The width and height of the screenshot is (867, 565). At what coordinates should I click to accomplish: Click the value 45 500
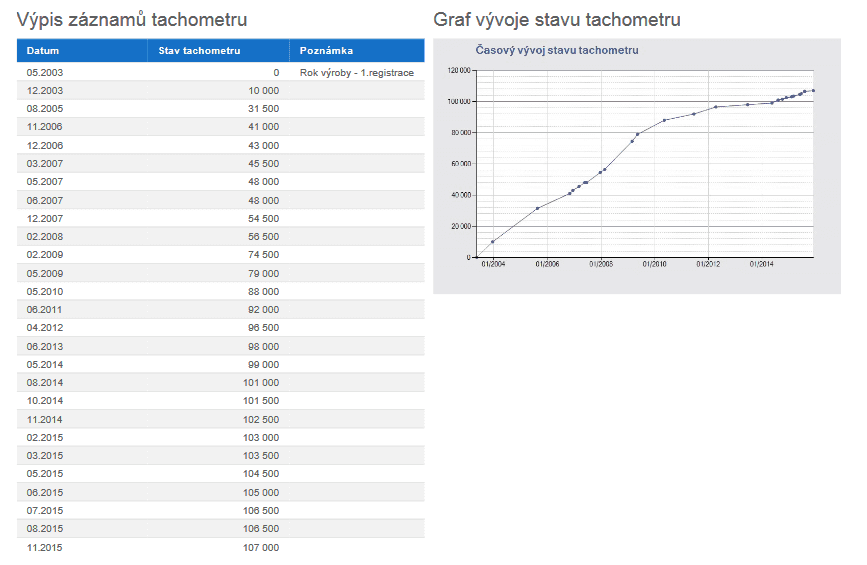[x=263, y=164]
